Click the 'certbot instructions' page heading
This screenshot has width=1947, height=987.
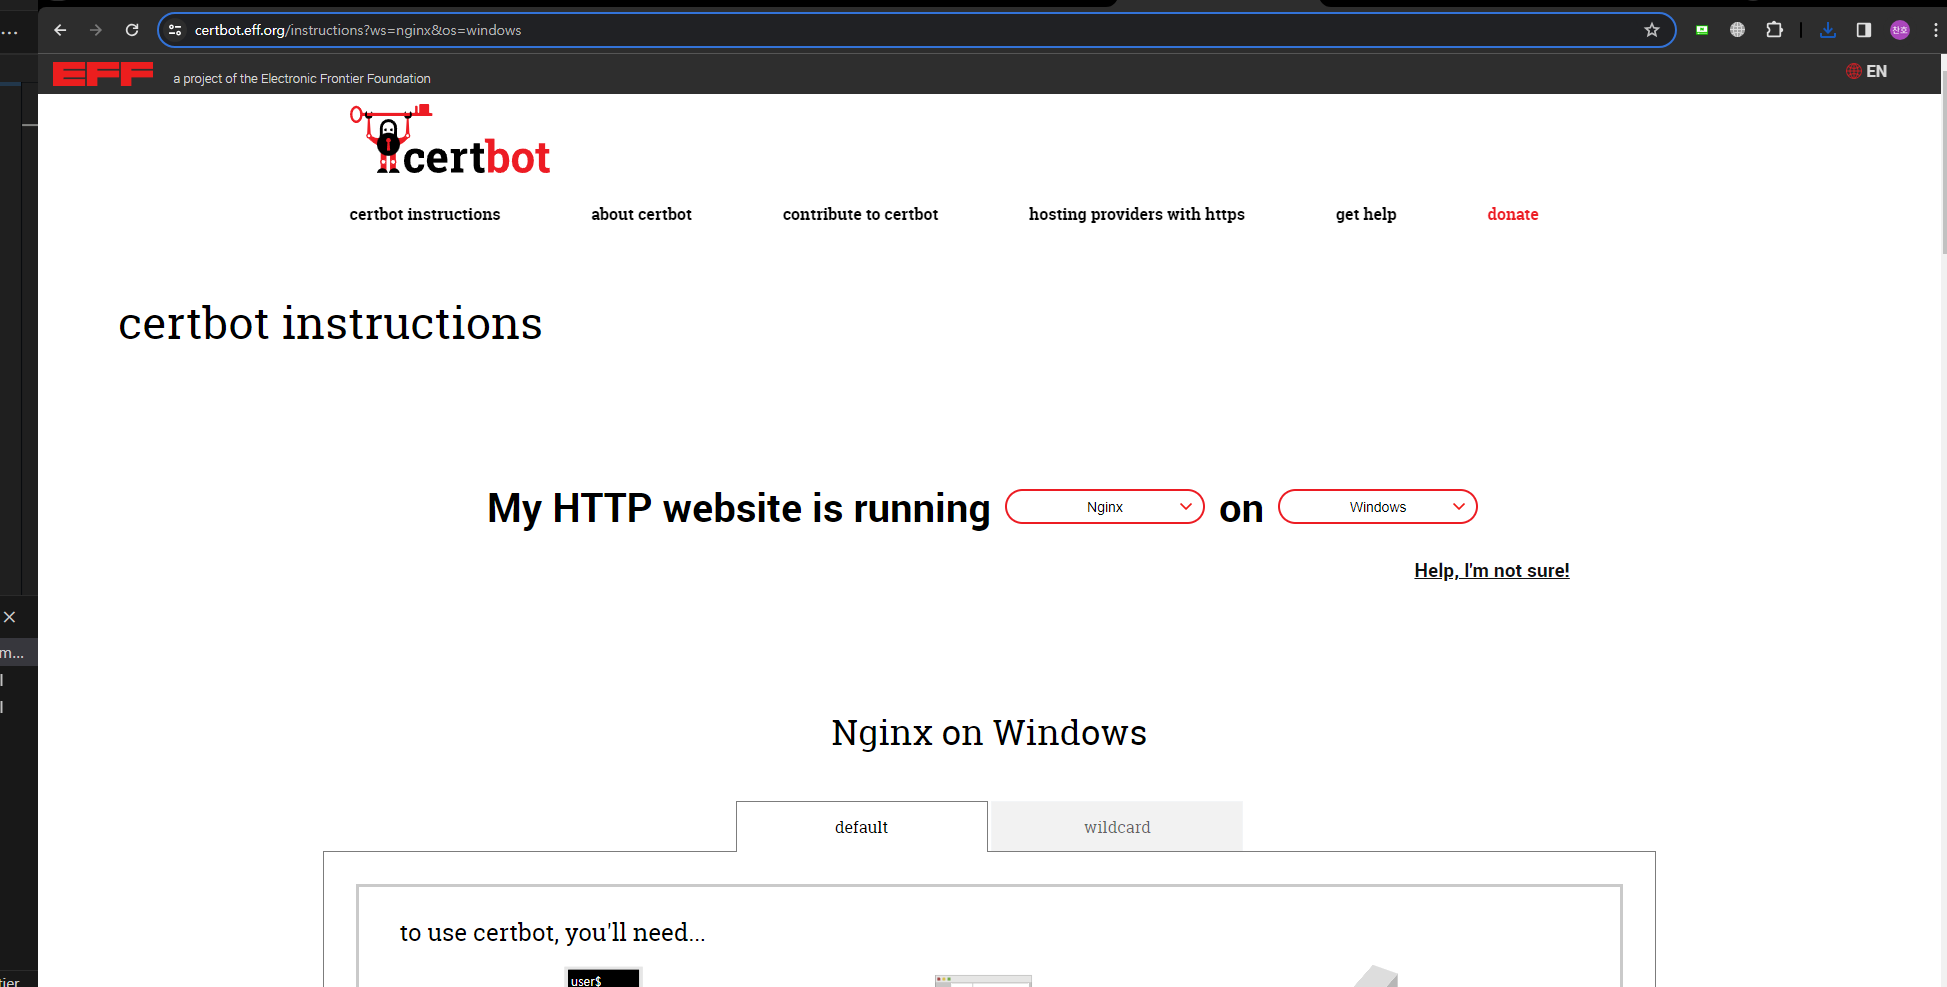[330, 324]
